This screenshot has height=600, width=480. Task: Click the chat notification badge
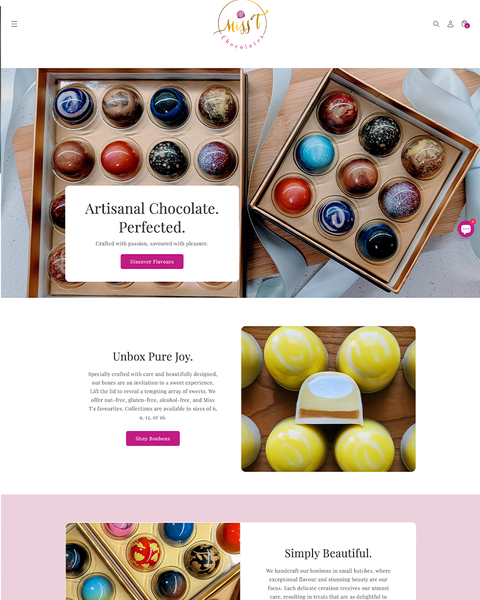tap(473, 222)
